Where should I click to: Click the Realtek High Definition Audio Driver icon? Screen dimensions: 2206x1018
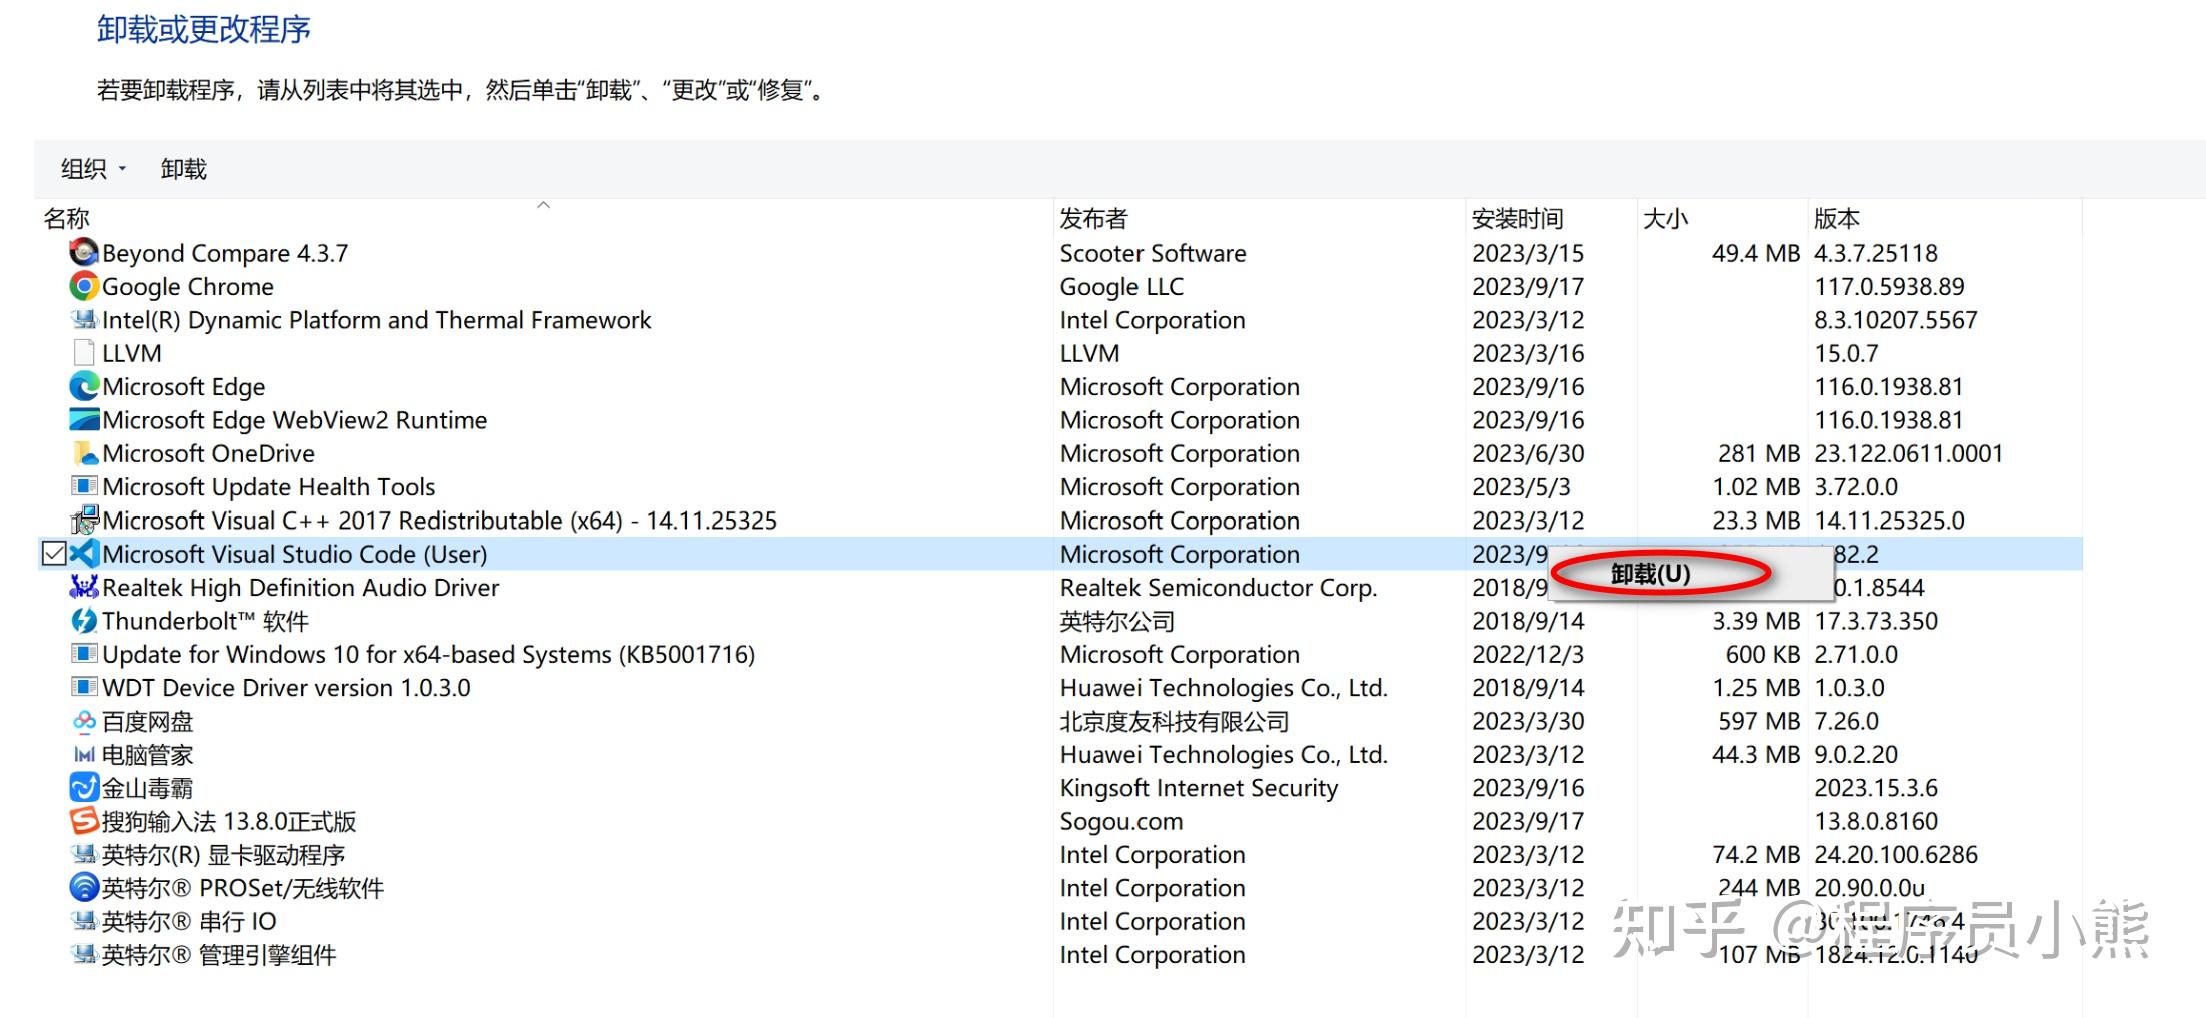(84, 588)
